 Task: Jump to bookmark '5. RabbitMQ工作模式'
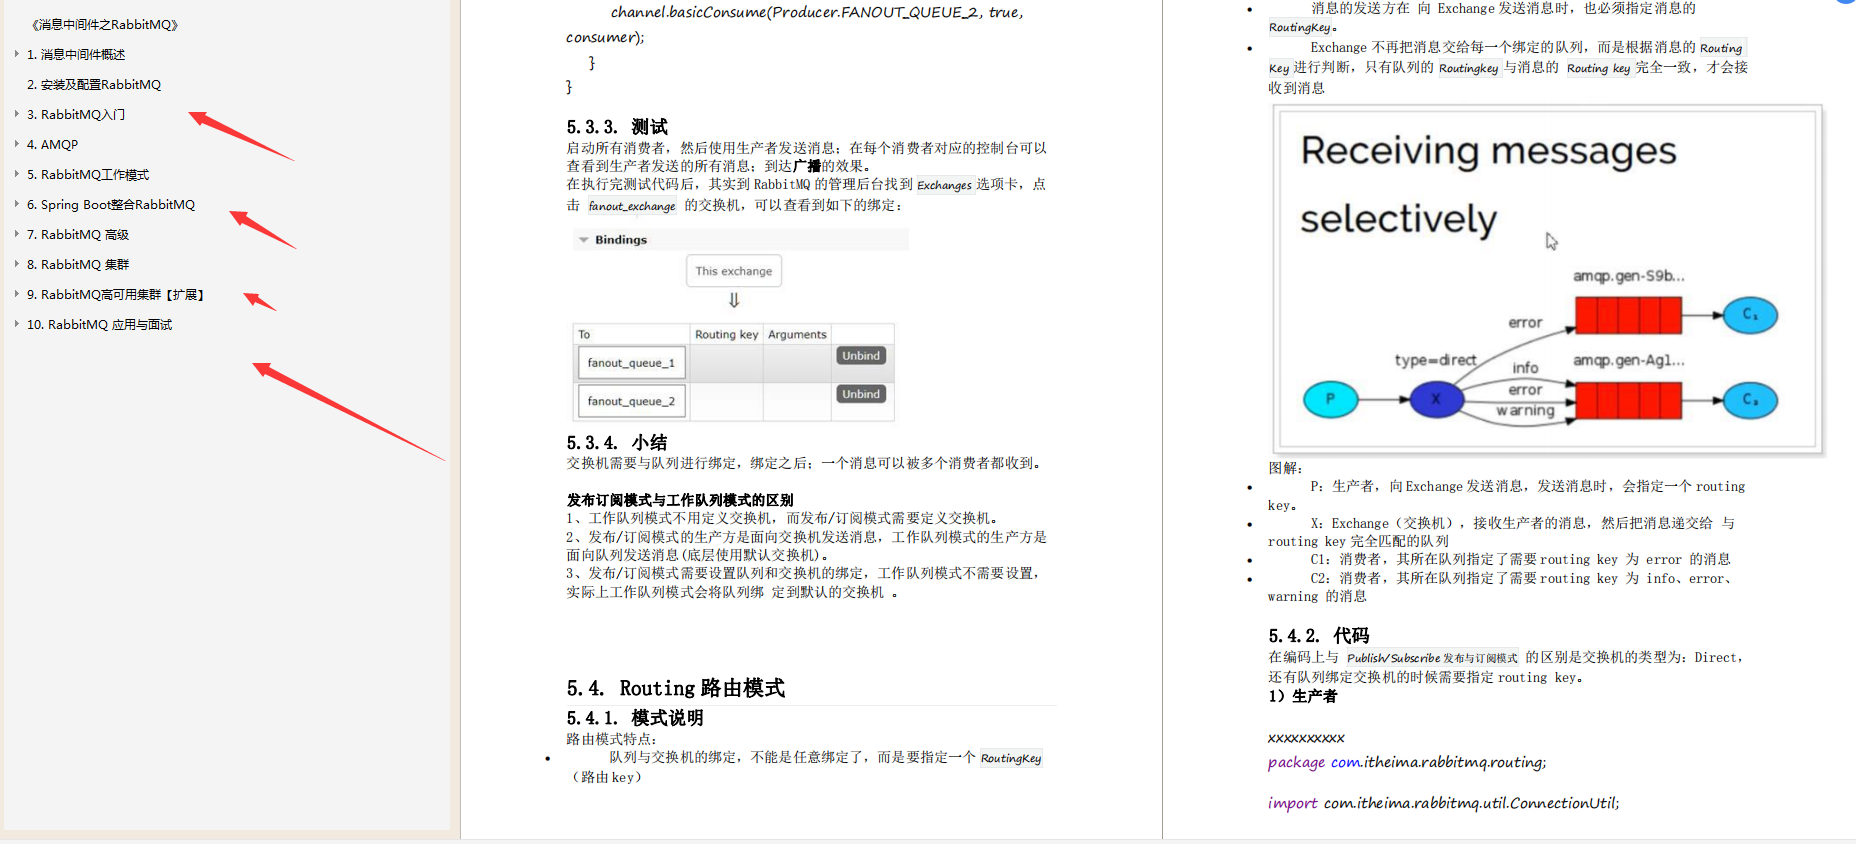pyautogui.click(x=88, y=174)
